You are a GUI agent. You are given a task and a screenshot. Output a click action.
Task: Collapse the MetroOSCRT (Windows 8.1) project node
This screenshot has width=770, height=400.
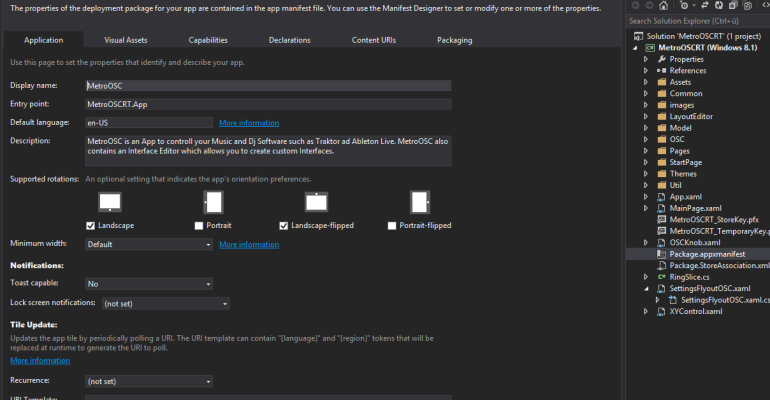click(x=635, y=48)
